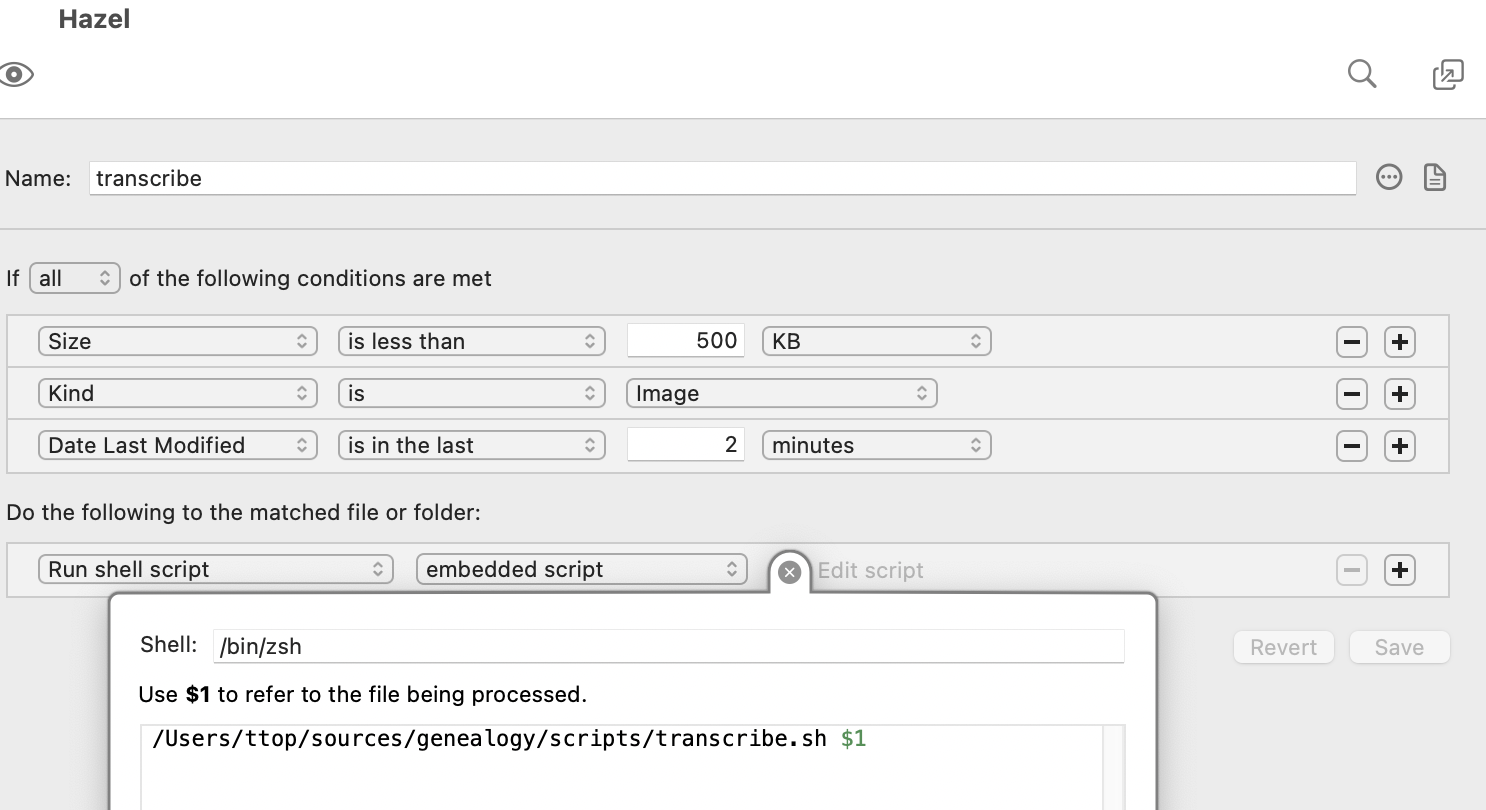Open the rule notes document icon
The image size is (1486, 810).
tap(1435, 178)
